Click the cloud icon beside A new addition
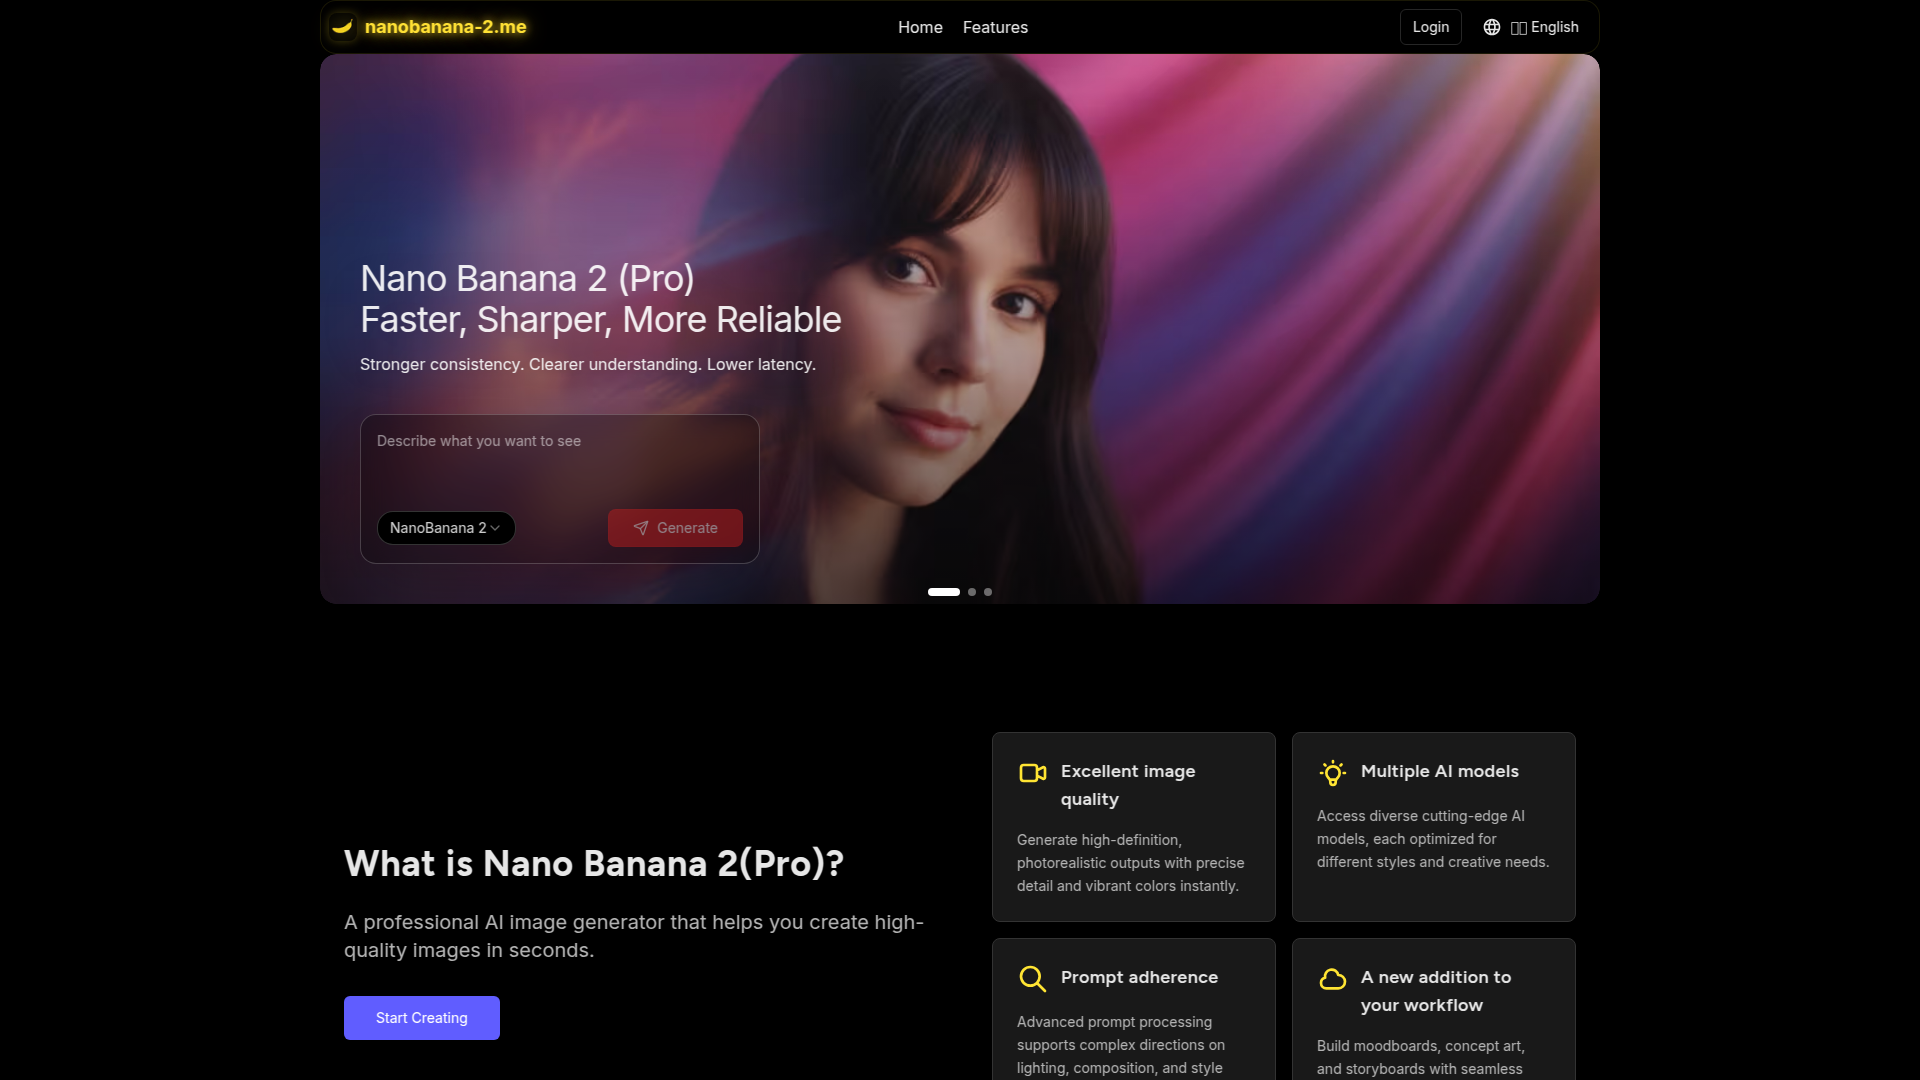This screenshot has height=1080, width=1920. tap(1333, 979)
